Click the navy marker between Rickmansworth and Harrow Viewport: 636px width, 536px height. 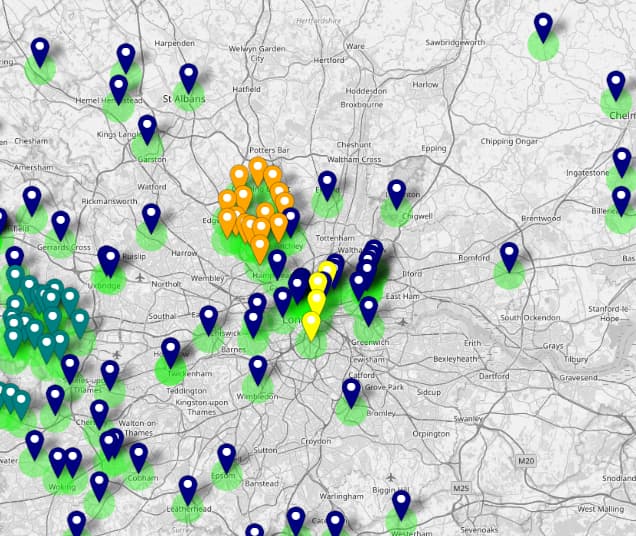pyautogui.click(x=151, y=217)
